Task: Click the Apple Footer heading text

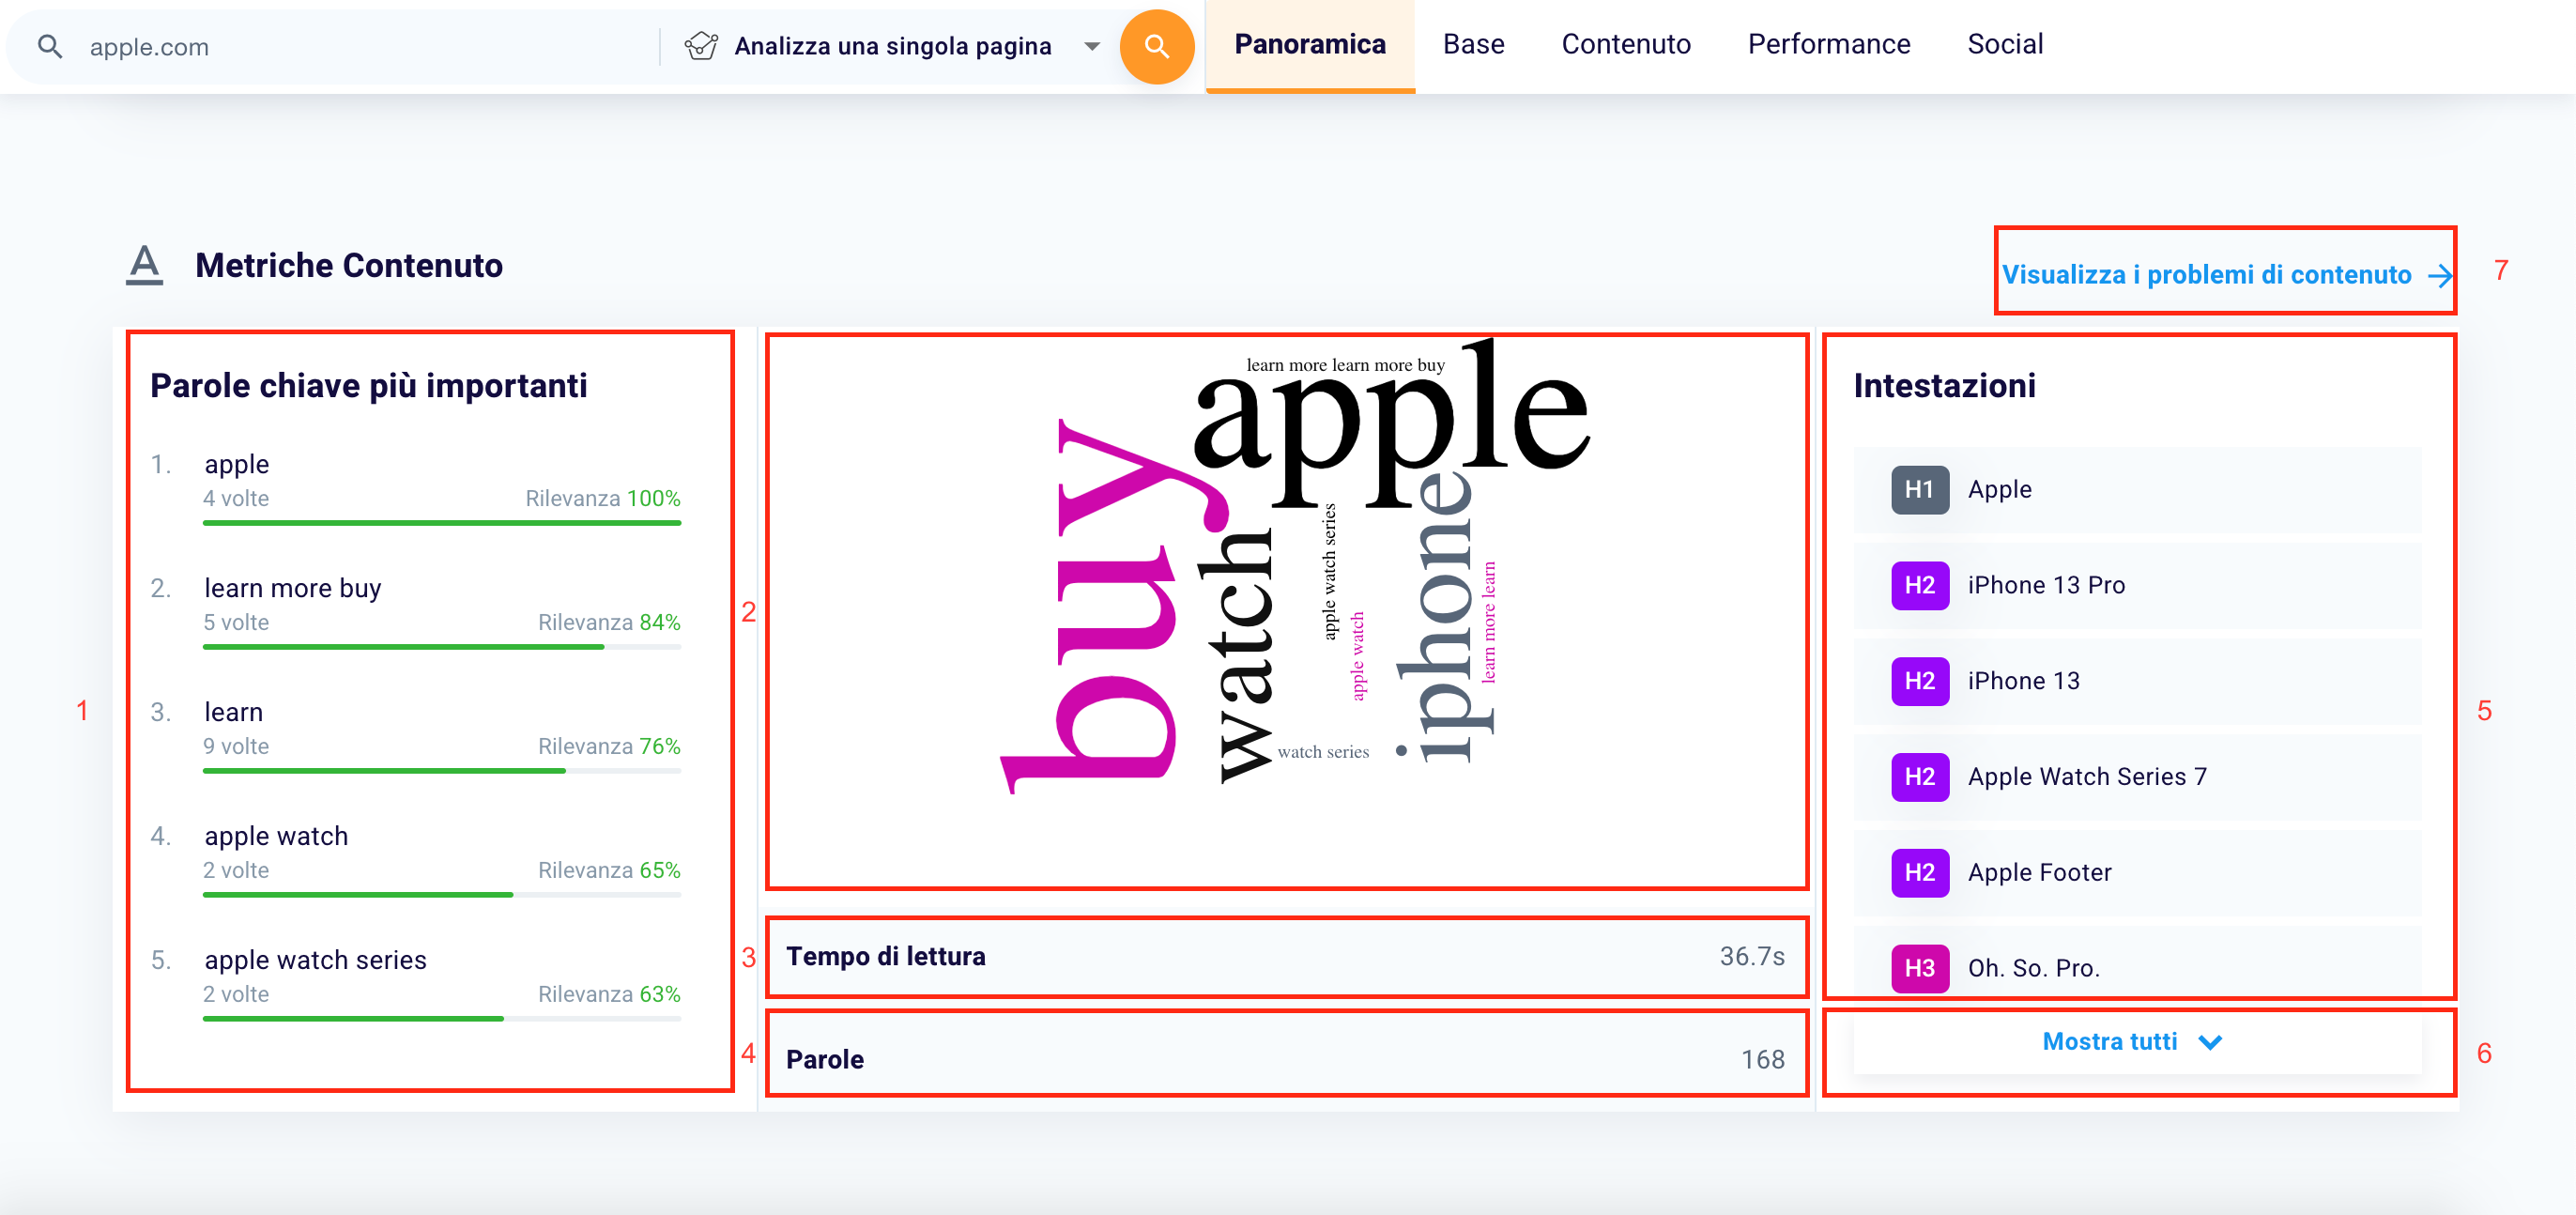Action: pyautogui.click(x=2039, y=873)
